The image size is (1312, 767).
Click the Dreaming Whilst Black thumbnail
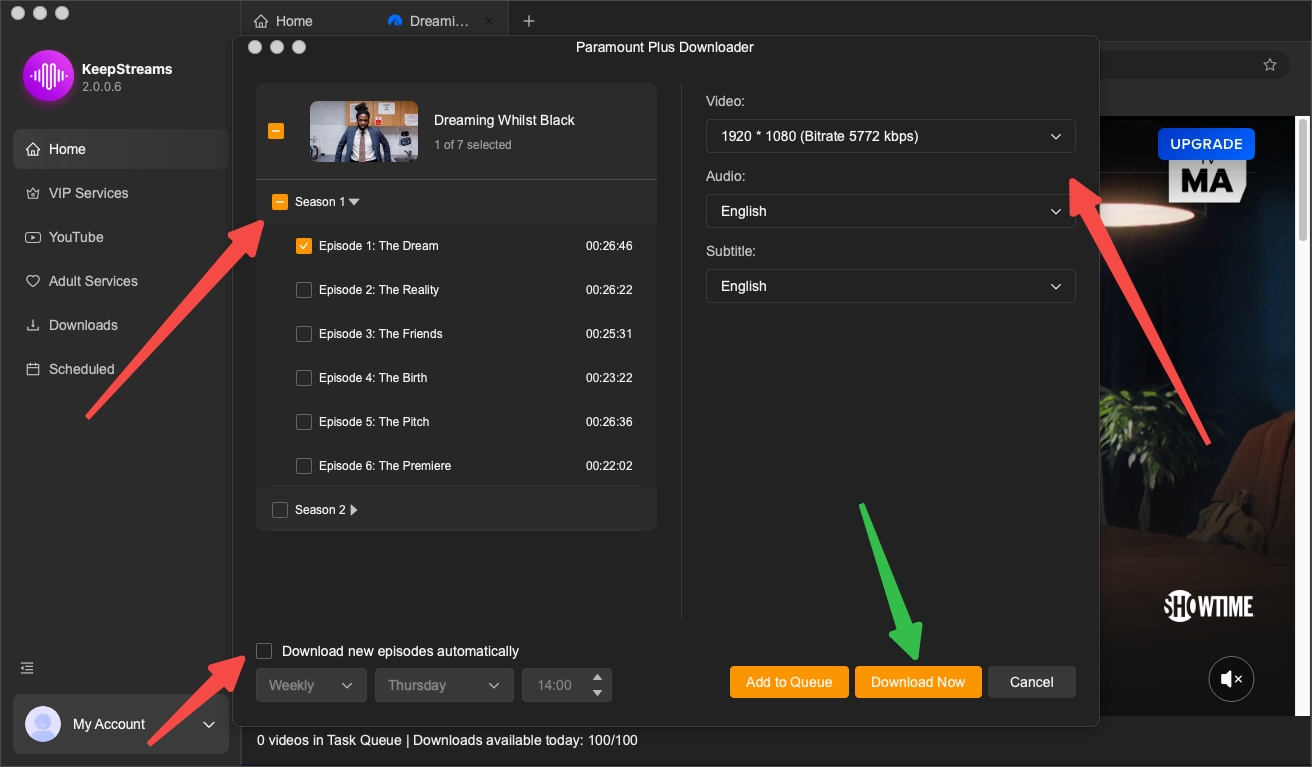pos(364,131)
